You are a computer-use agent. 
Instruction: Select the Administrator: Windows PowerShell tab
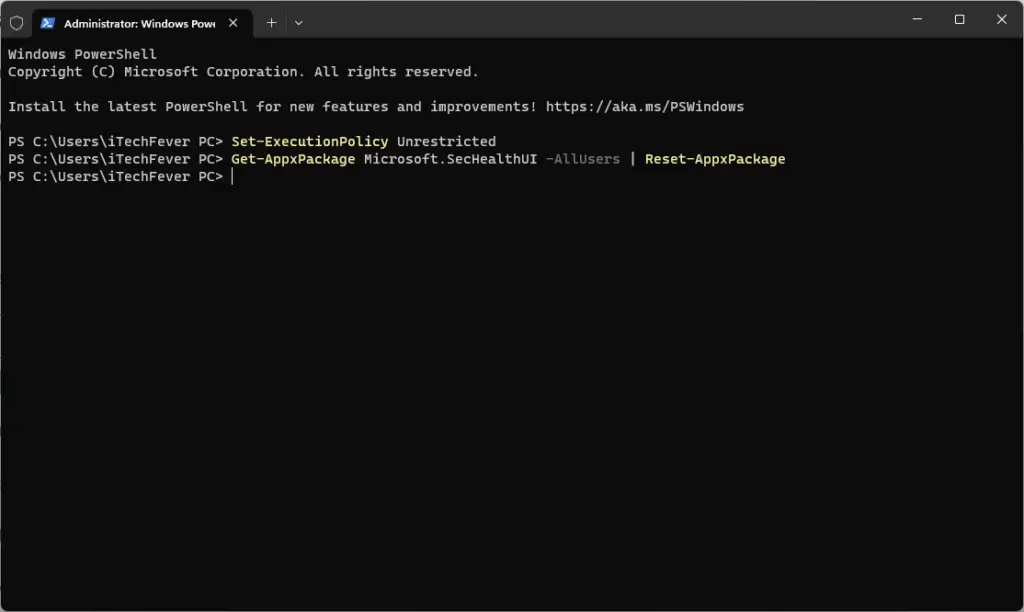tap(142, 24)
